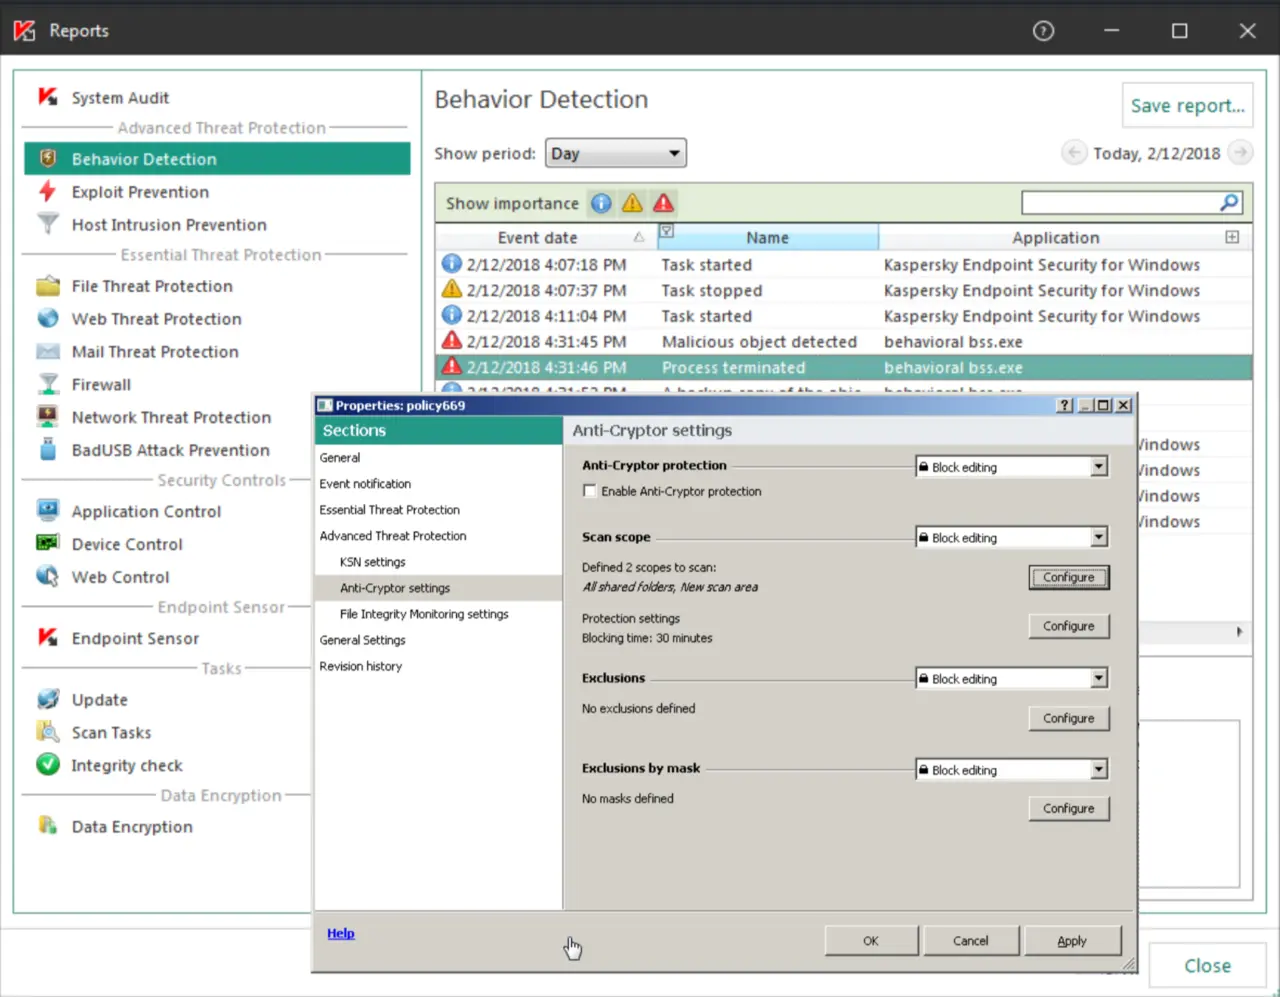Open the Show period dropdown
This screenshot has width=1280, height=997.
615,153
